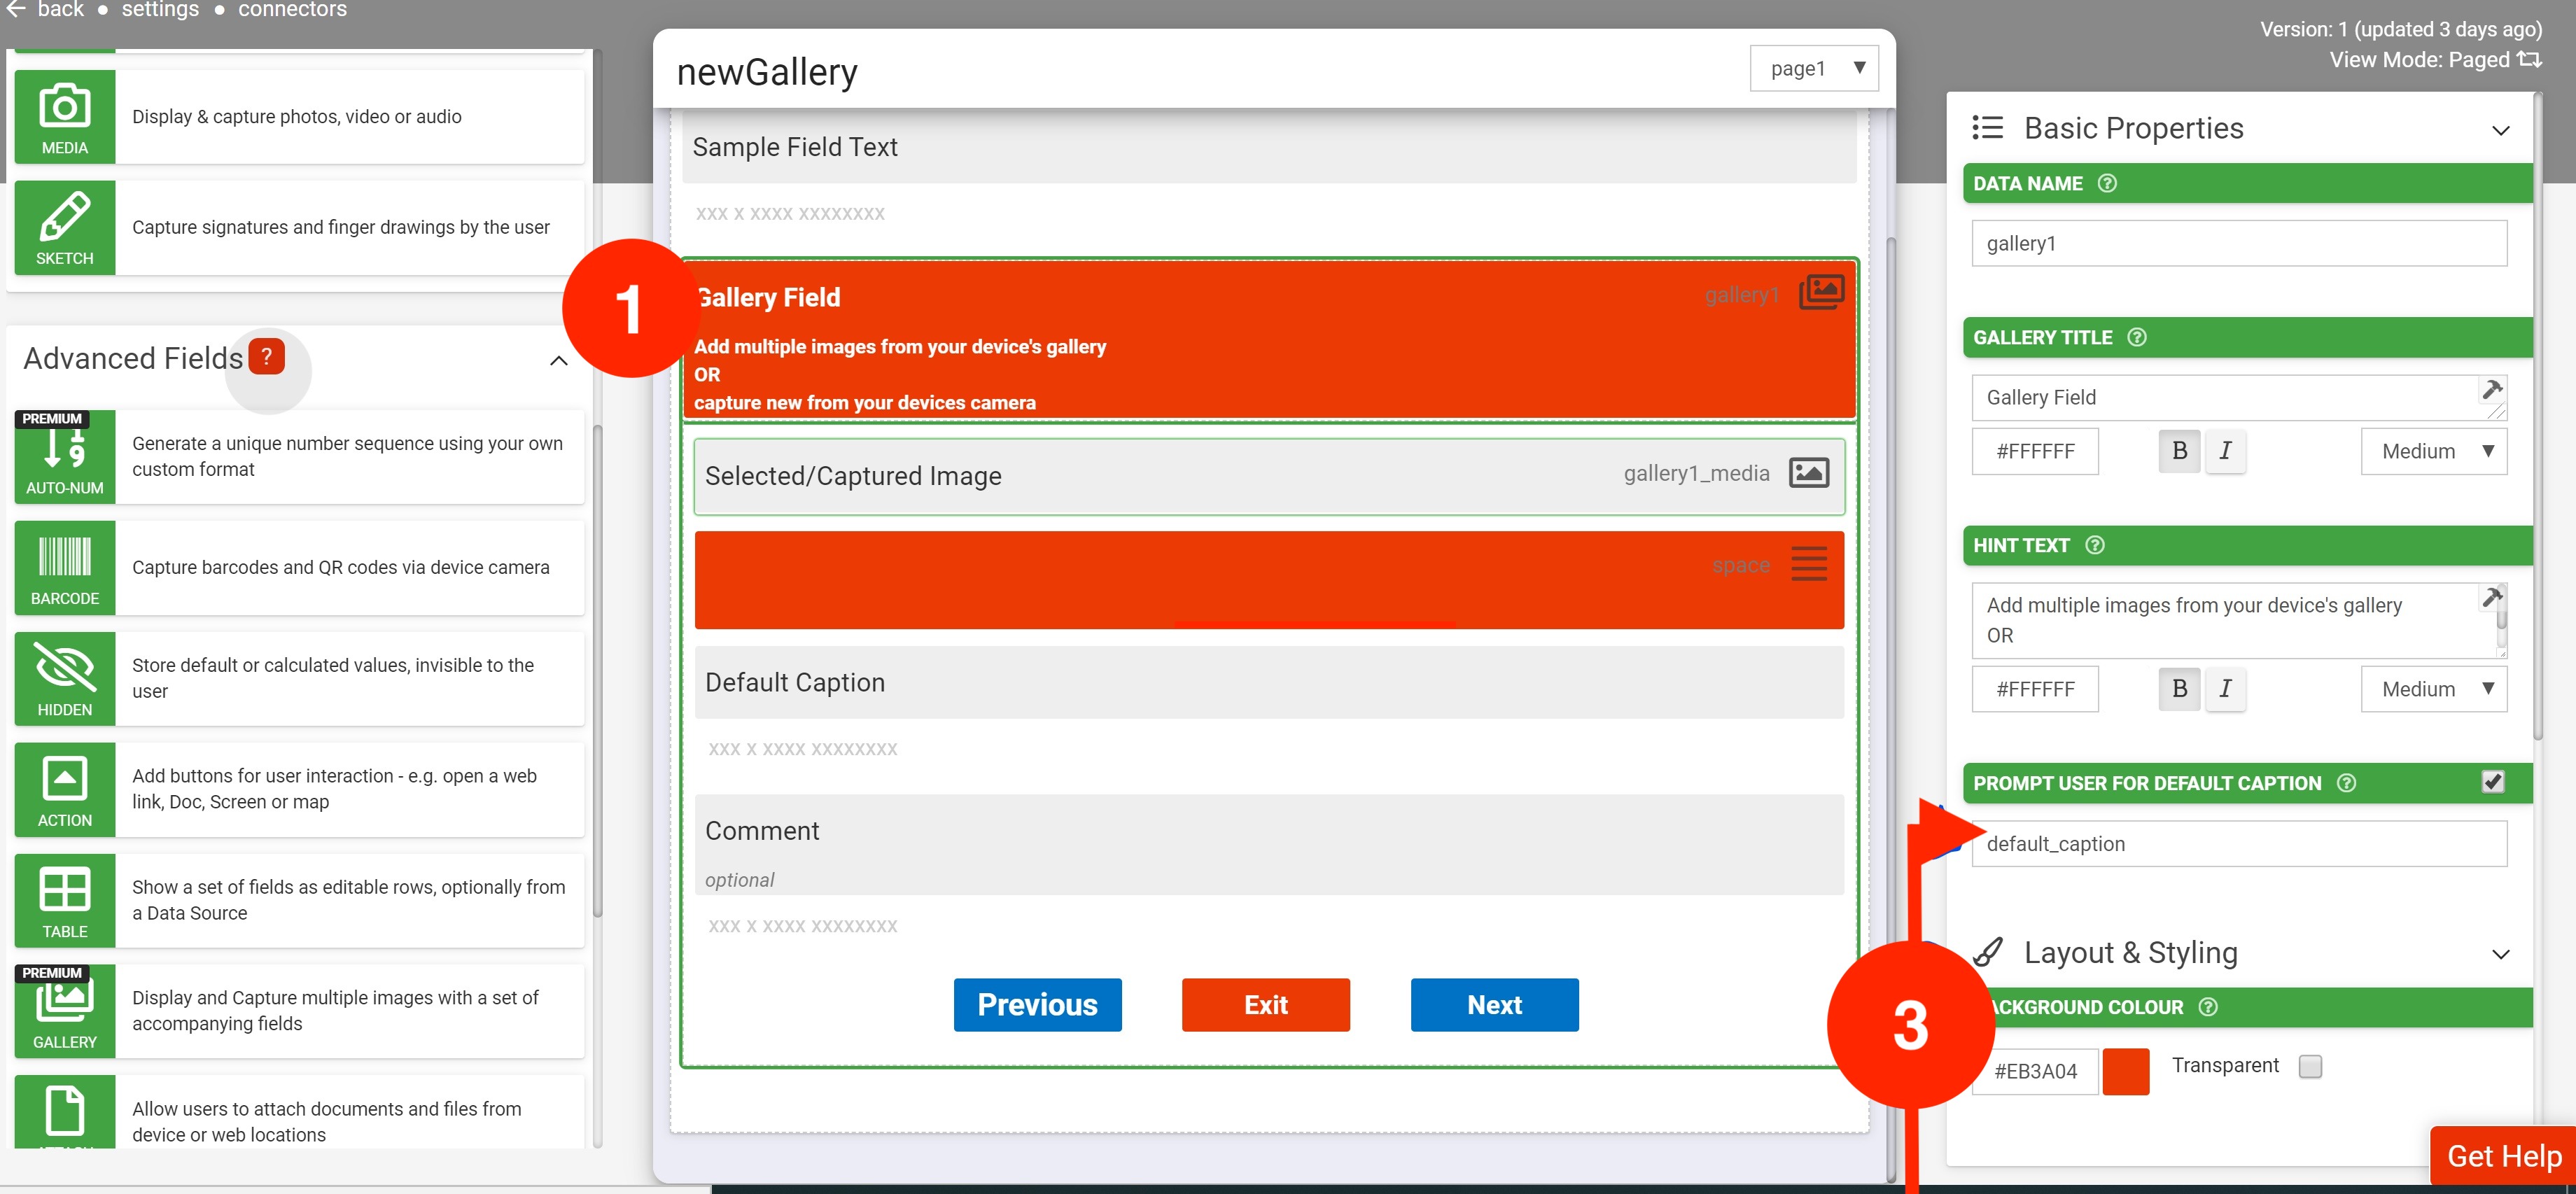Uncheck Prompt User For Default Caption

(2492, 782)
